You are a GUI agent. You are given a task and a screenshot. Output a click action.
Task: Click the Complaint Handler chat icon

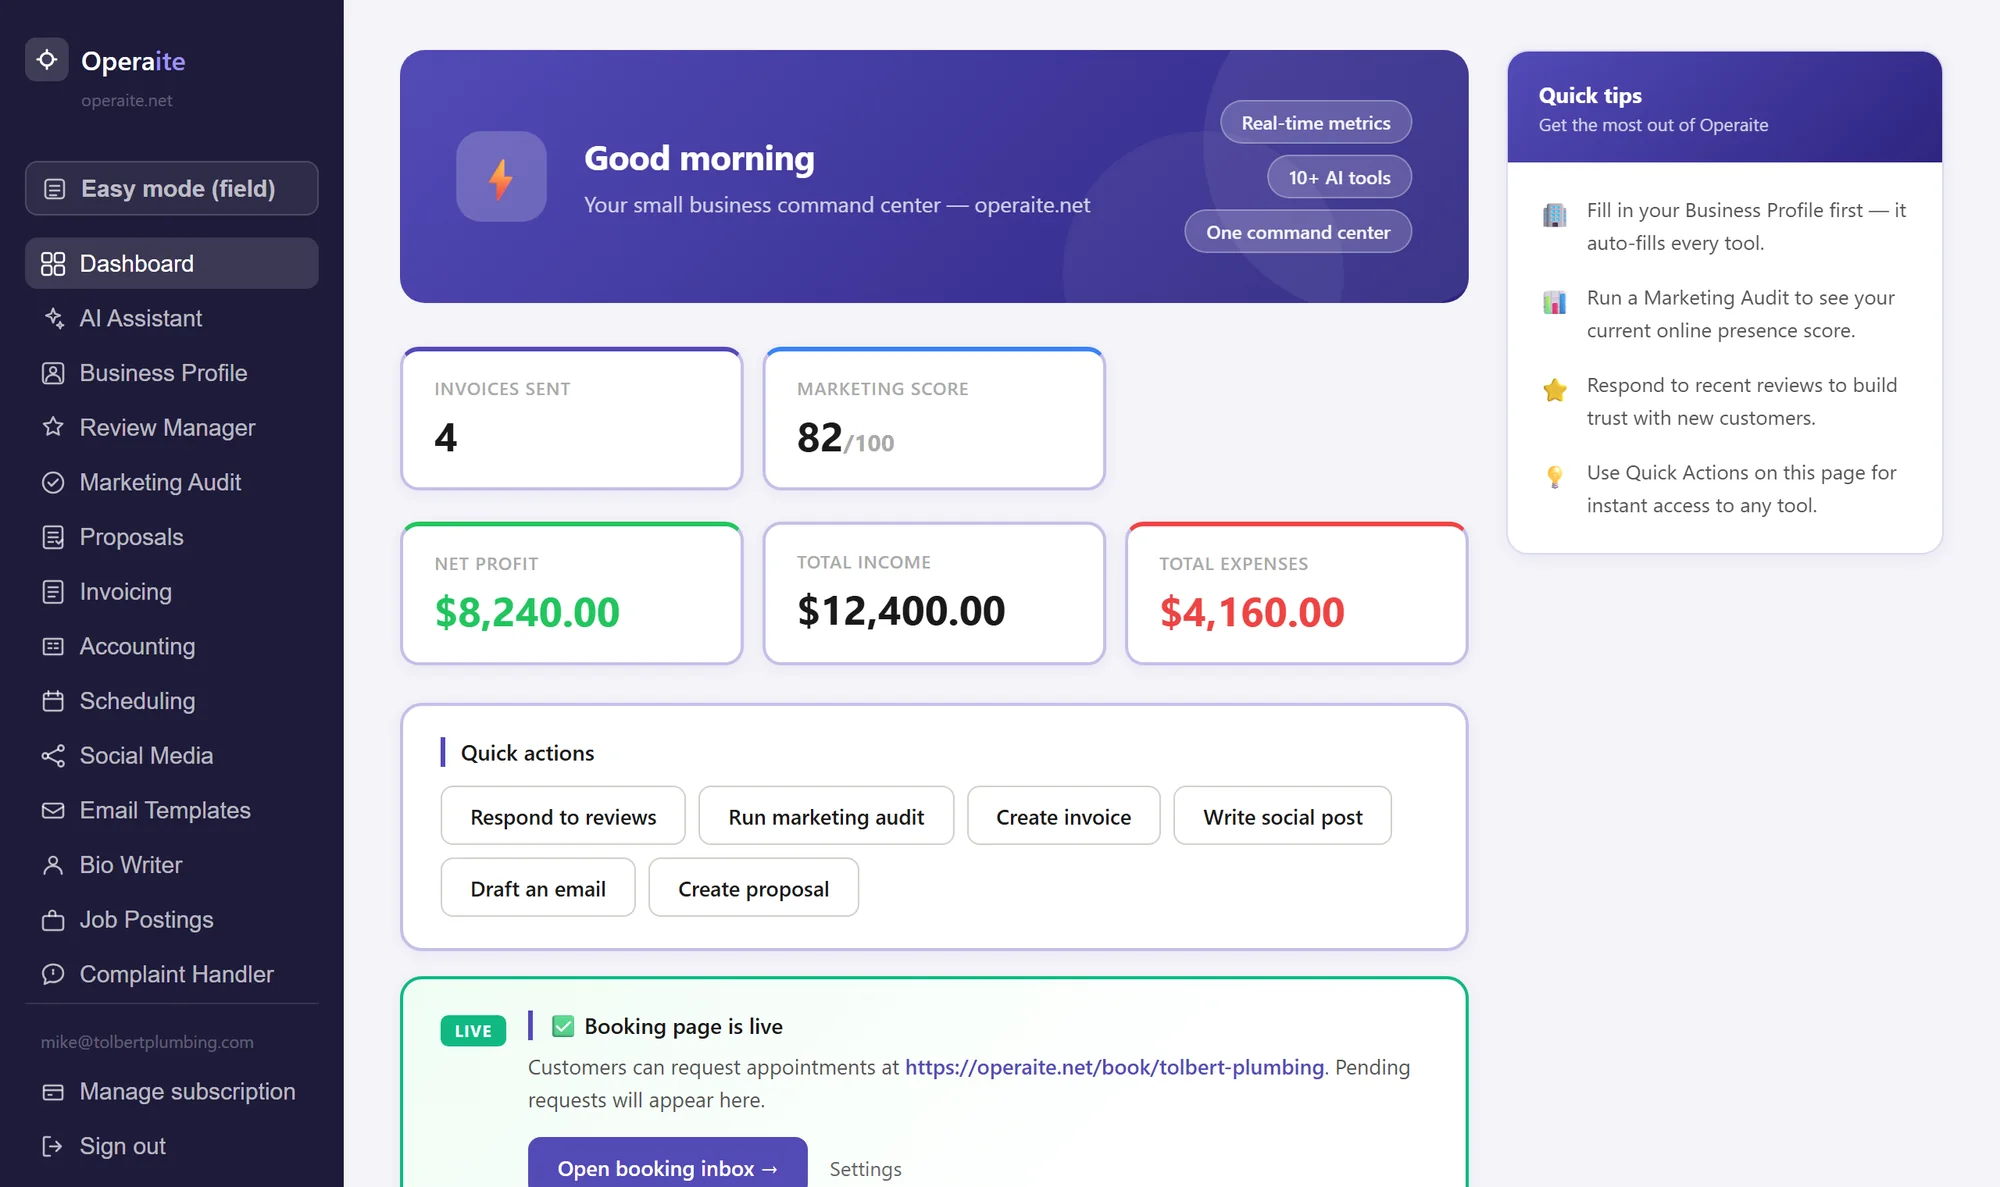coord(53,974)
